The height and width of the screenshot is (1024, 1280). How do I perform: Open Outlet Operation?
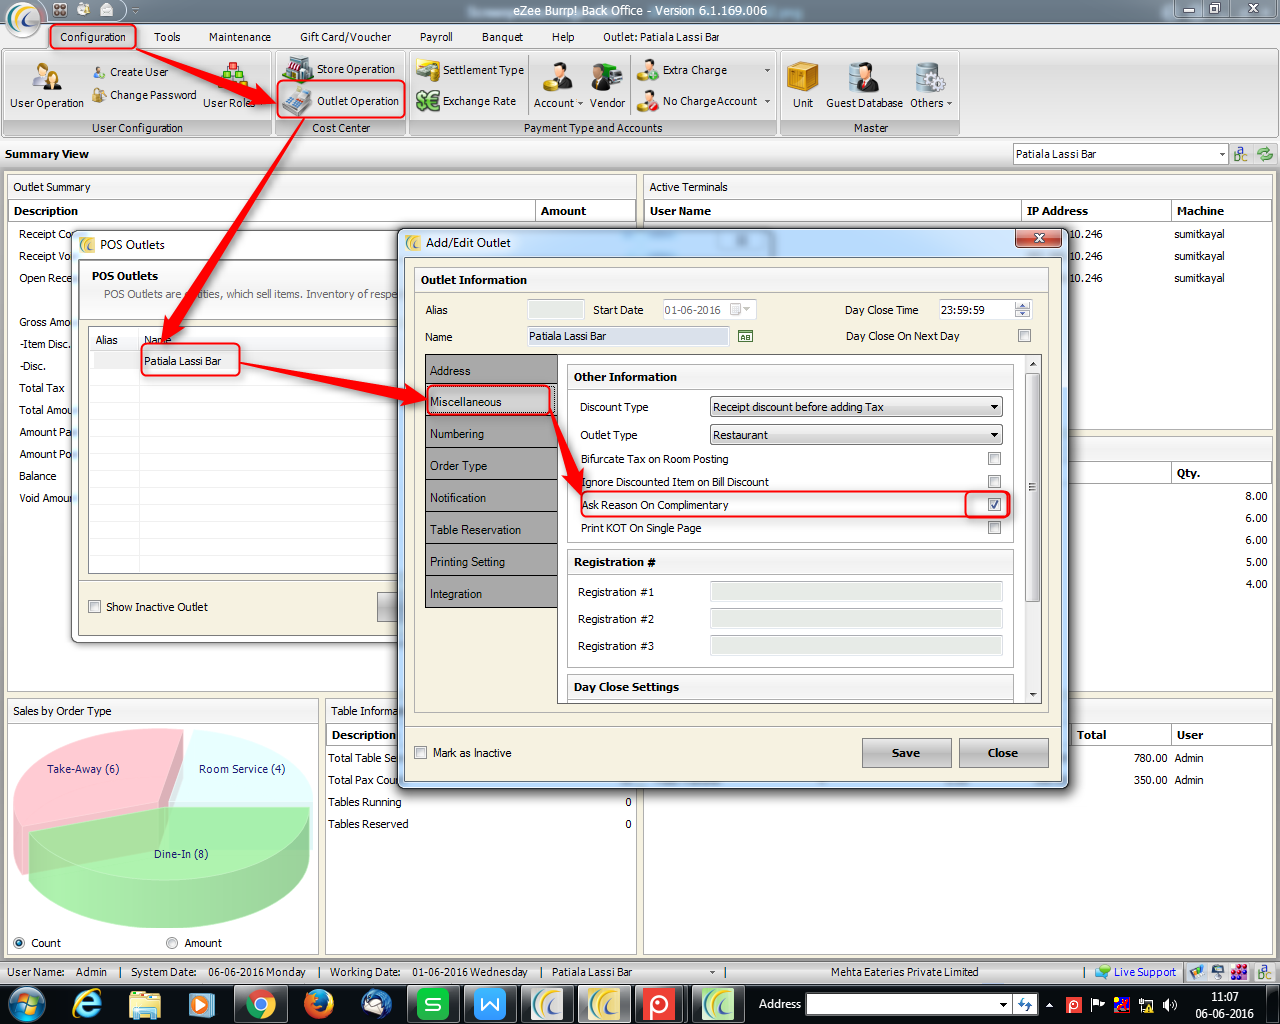(x=342, y=101)
